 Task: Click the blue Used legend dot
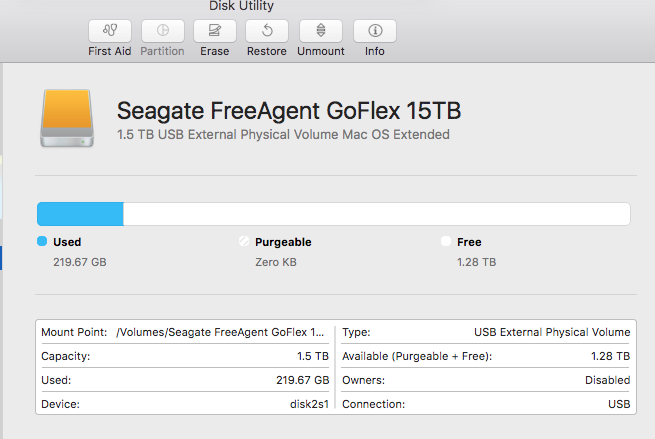pyautogui.click(x=42, y=242)
